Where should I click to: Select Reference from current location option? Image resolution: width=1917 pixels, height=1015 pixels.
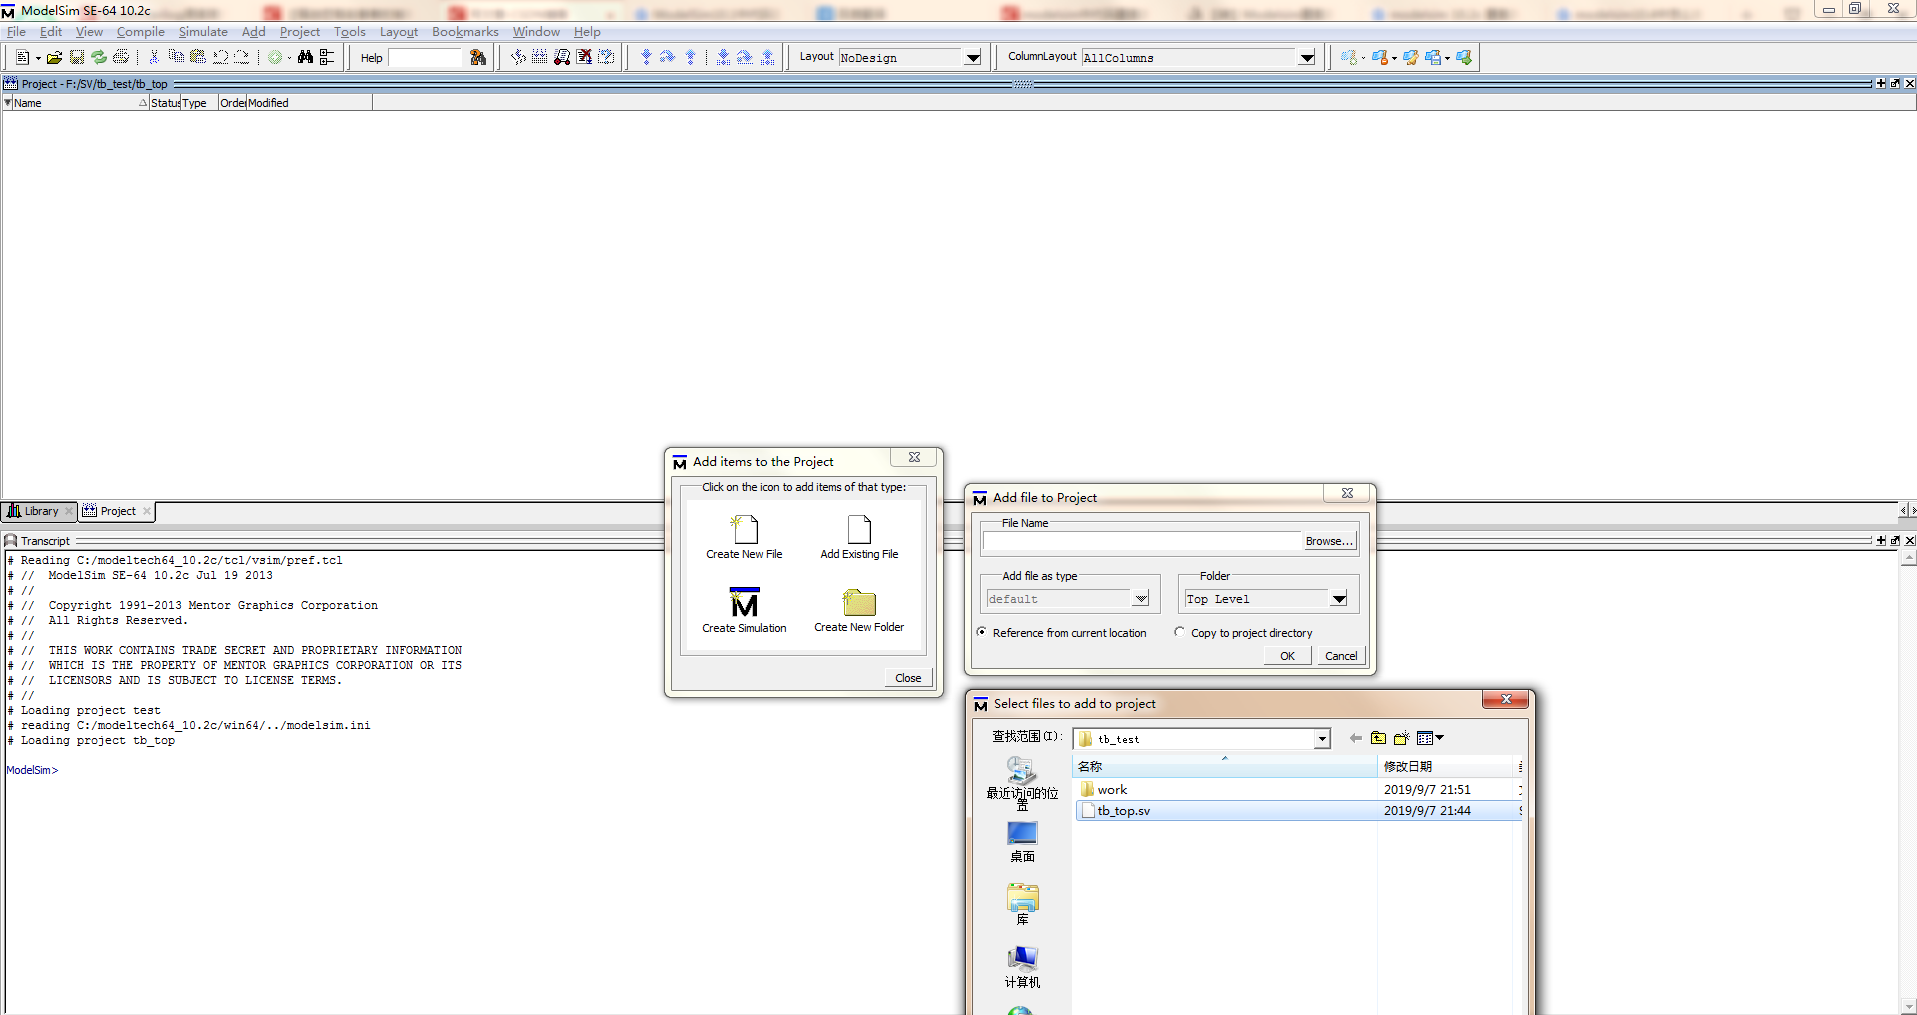(982, 632)
